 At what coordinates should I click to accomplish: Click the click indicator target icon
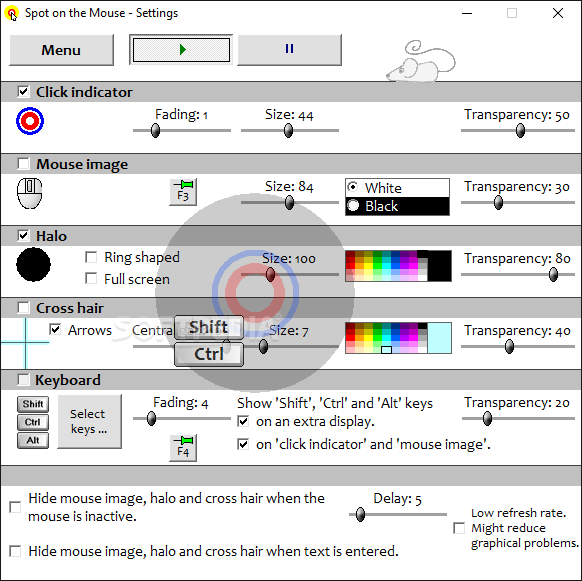click(x=30, y=121)
